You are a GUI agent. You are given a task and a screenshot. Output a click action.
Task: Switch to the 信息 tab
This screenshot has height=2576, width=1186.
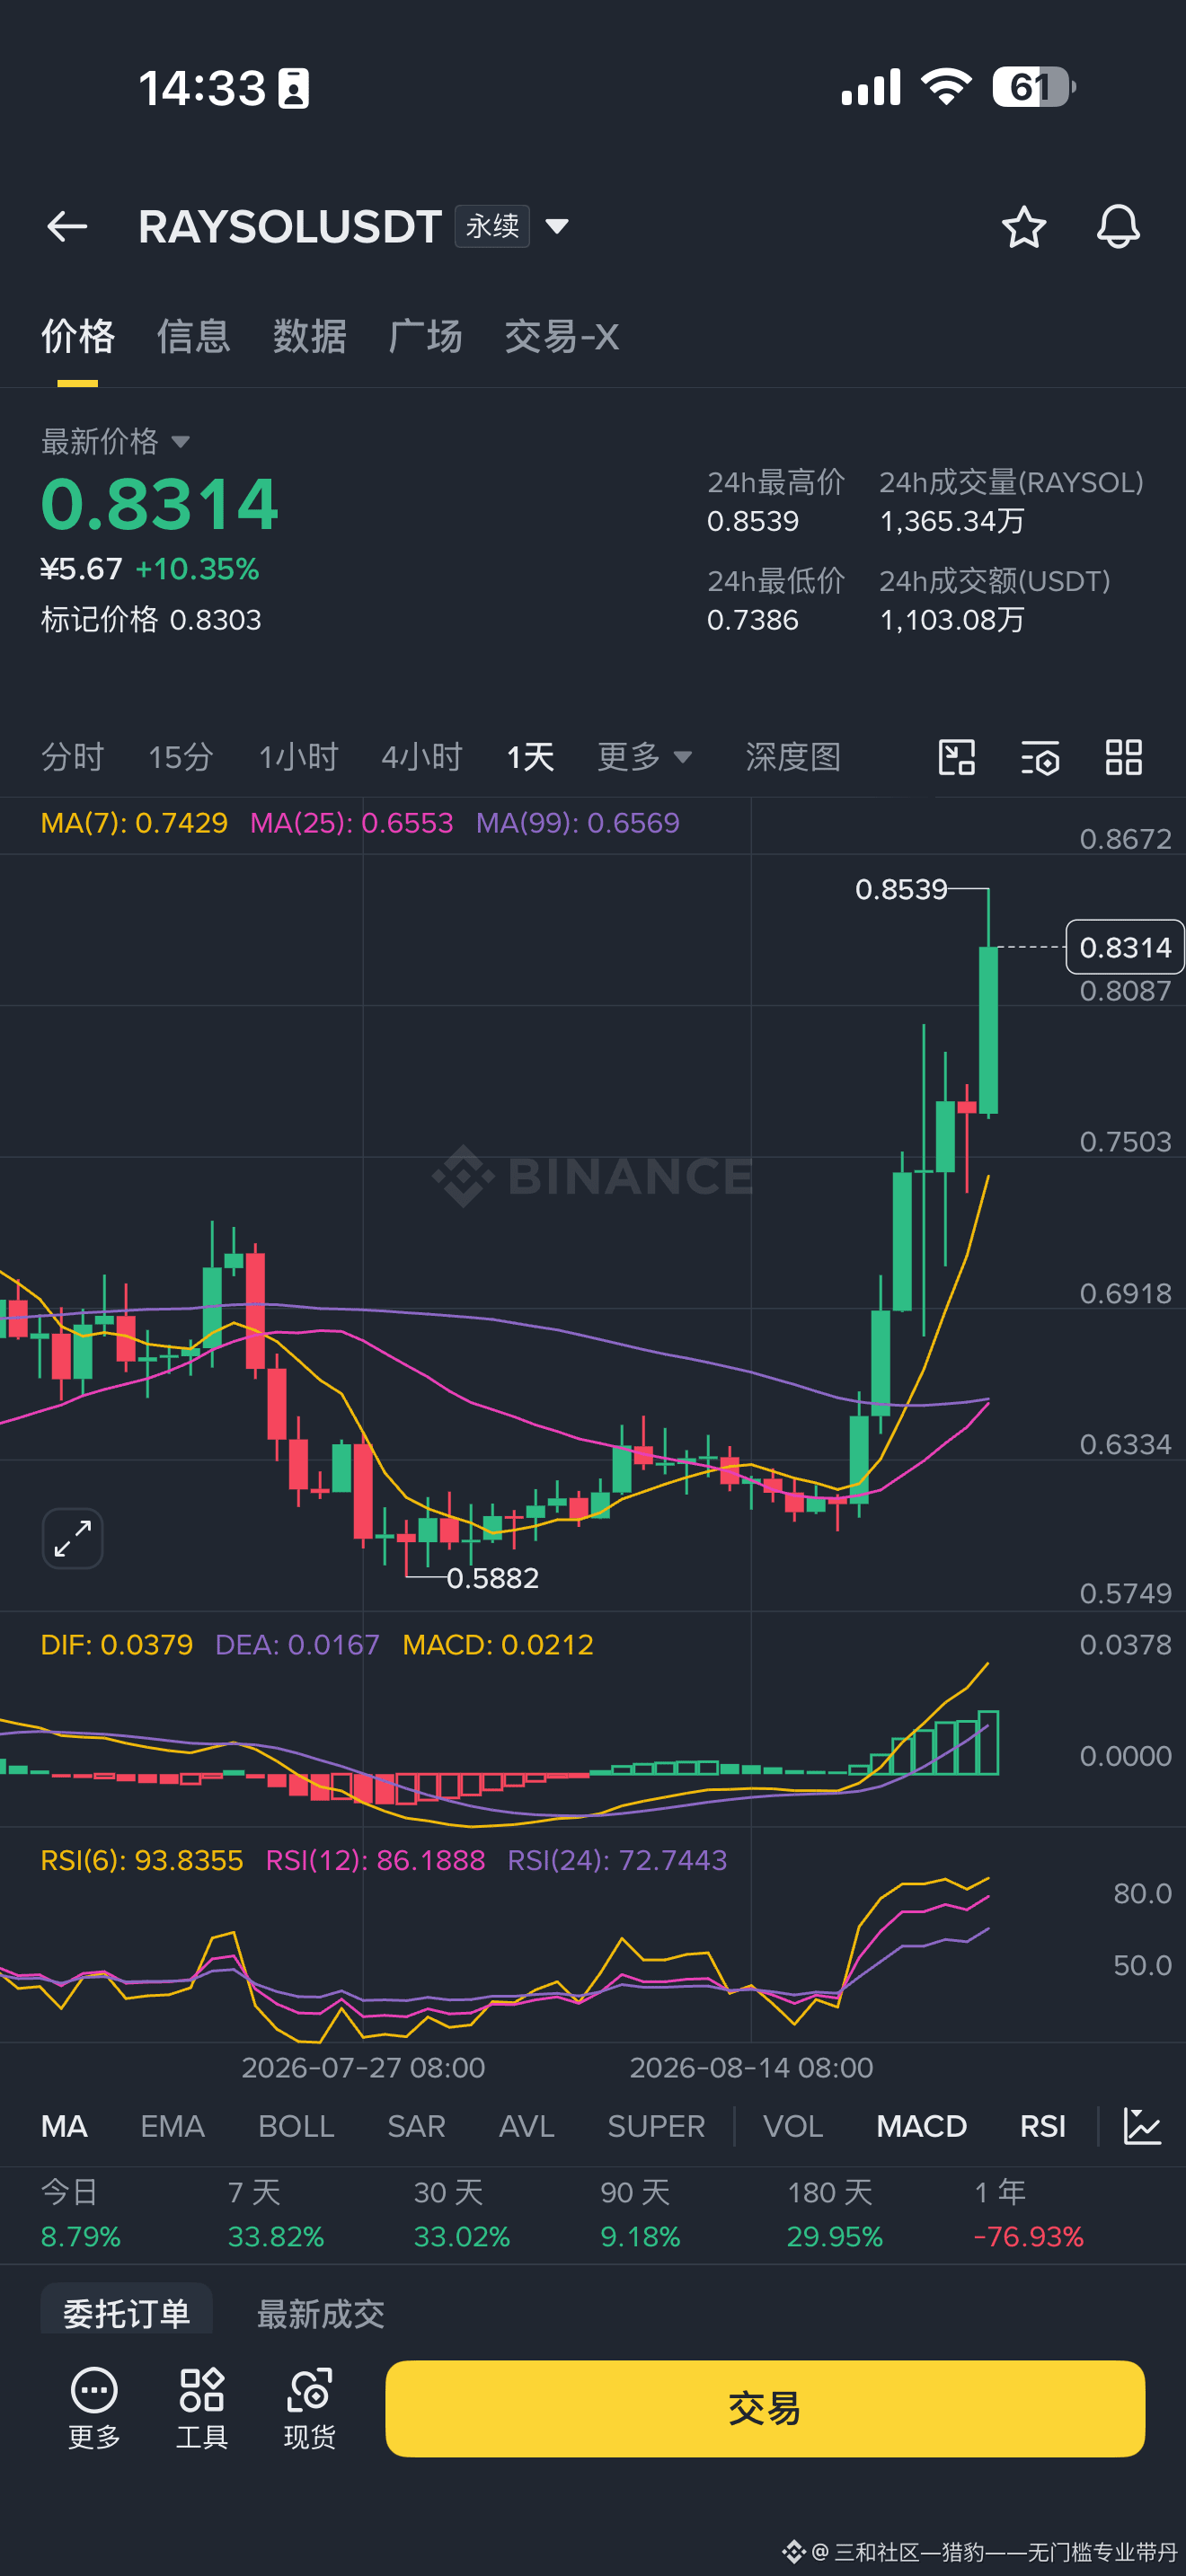click(x=194, y=337)
